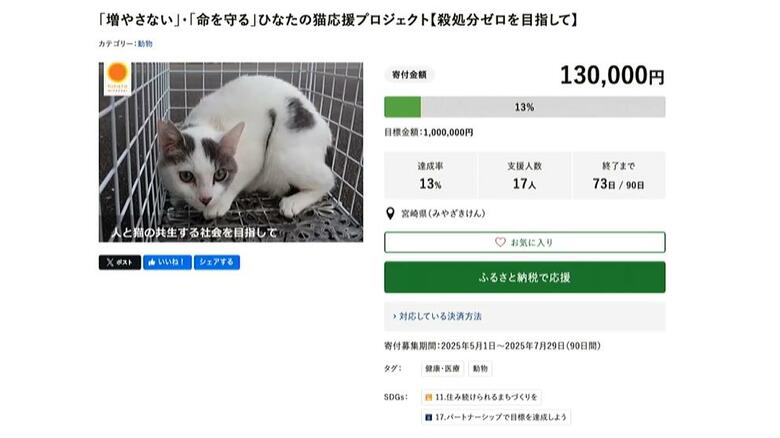Click the orange hinata logo on the photo
780x438 pixels.
coord(118,74)
